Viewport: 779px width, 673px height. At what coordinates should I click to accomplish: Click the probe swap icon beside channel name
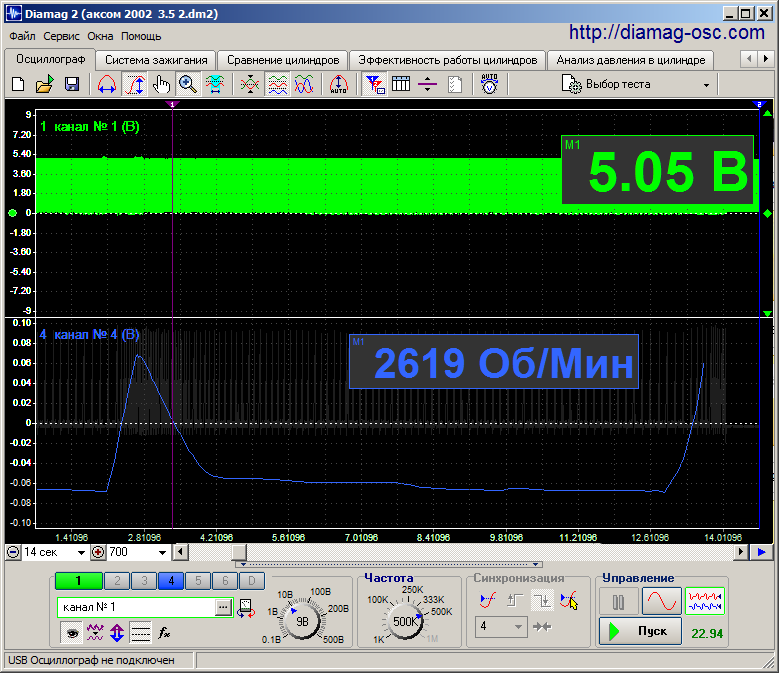(246, 608)
